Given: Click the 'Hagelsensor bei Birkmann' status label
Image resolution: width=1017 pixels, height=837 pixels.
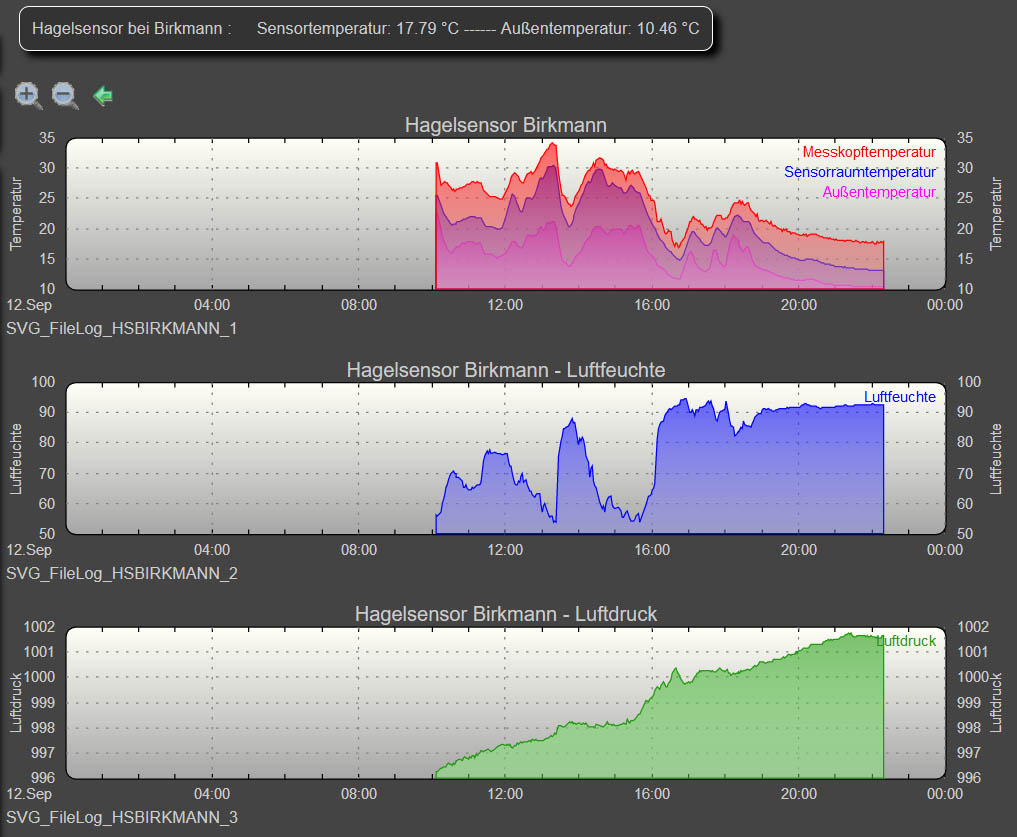Looking at the screenshot, I should 131,28.
